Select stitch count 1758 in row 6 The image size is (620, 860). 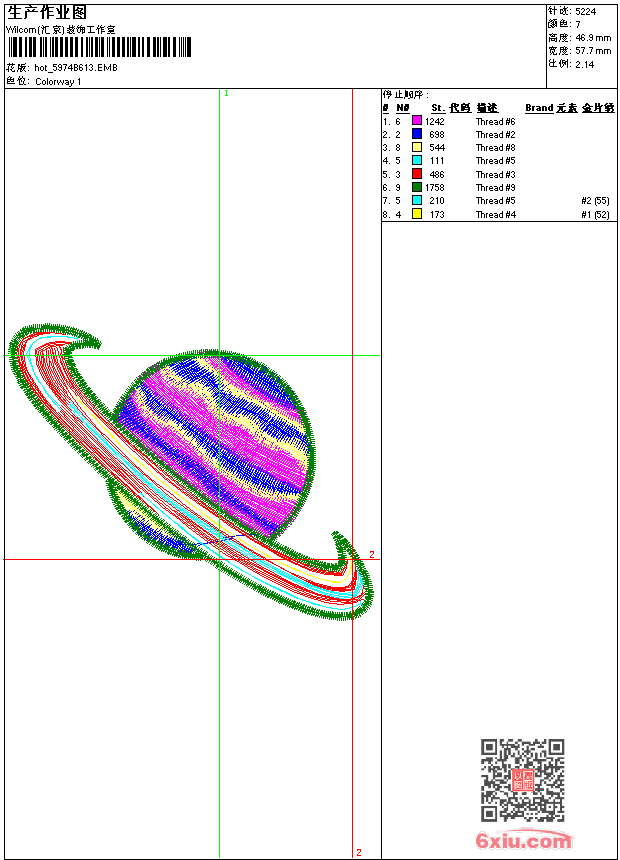point(435,188)
